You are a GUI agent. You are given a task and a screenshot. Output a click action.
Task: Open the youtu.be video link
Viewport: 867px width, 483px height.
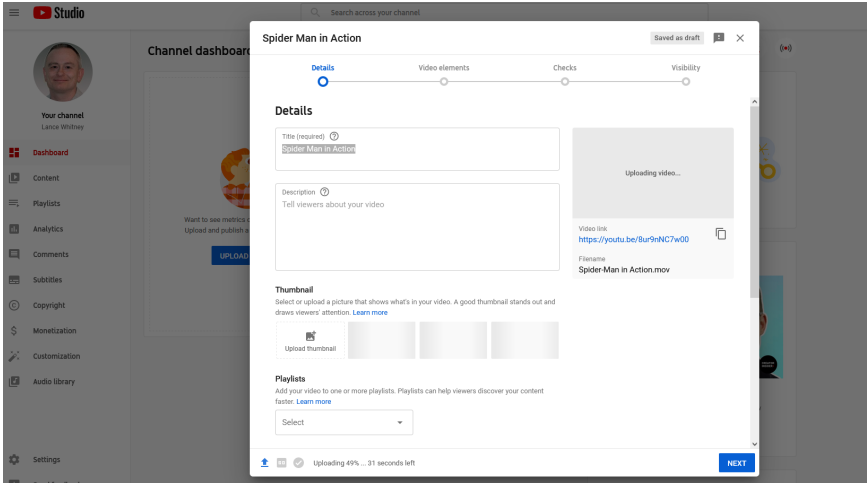[x=634, y=239]
